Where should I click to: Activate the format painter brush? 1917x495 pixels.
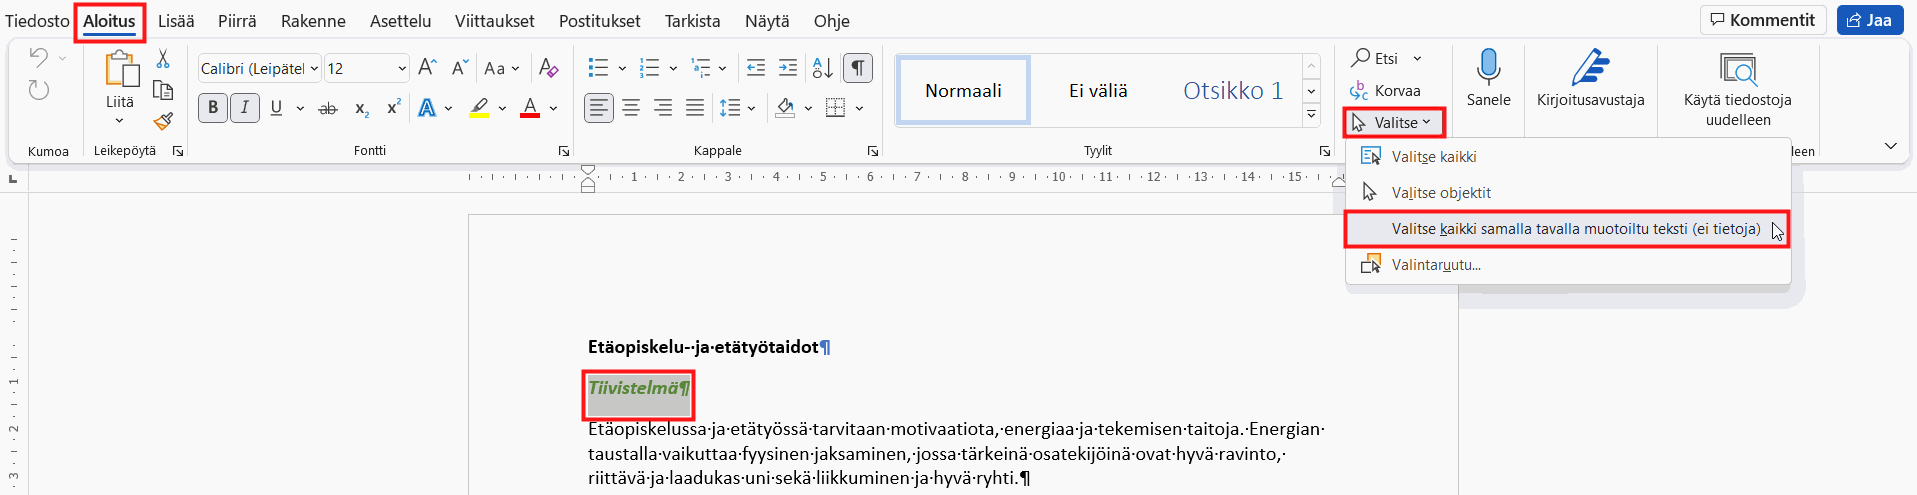point(163,121)
